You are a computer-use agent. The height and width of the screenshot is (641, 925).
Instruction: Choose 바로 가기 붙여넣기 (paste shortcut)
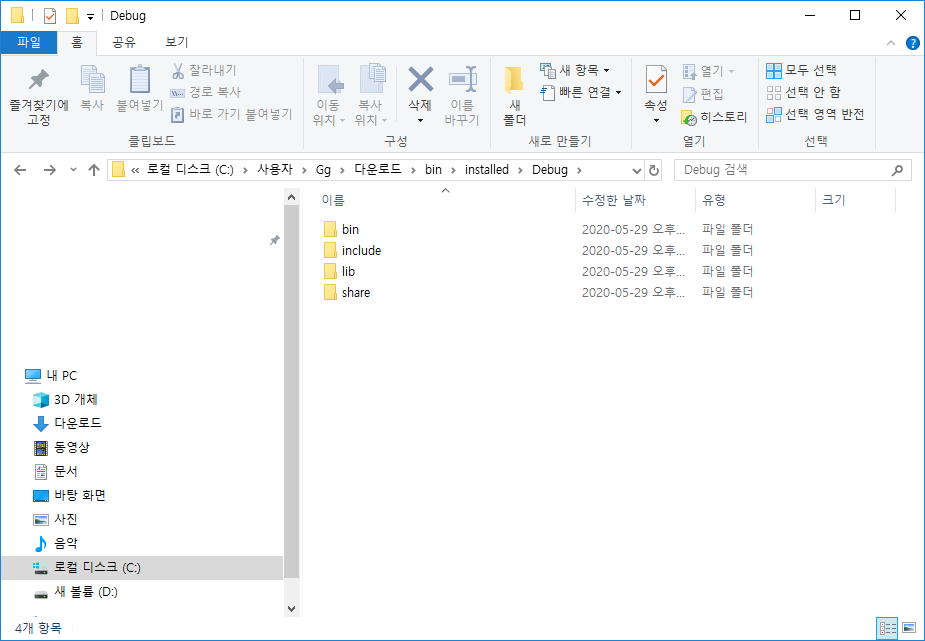click(231, 114)
